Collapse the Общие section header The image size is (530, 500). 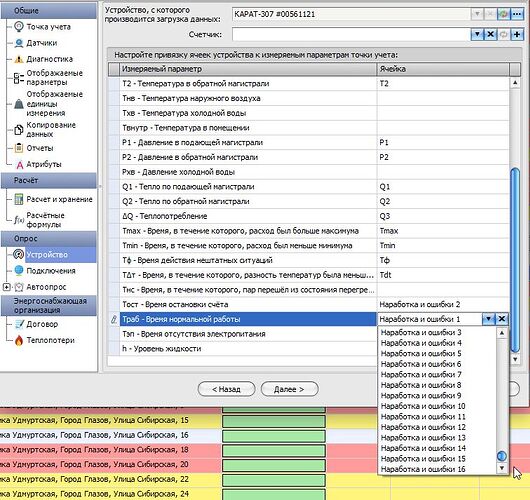coord(49,11)
